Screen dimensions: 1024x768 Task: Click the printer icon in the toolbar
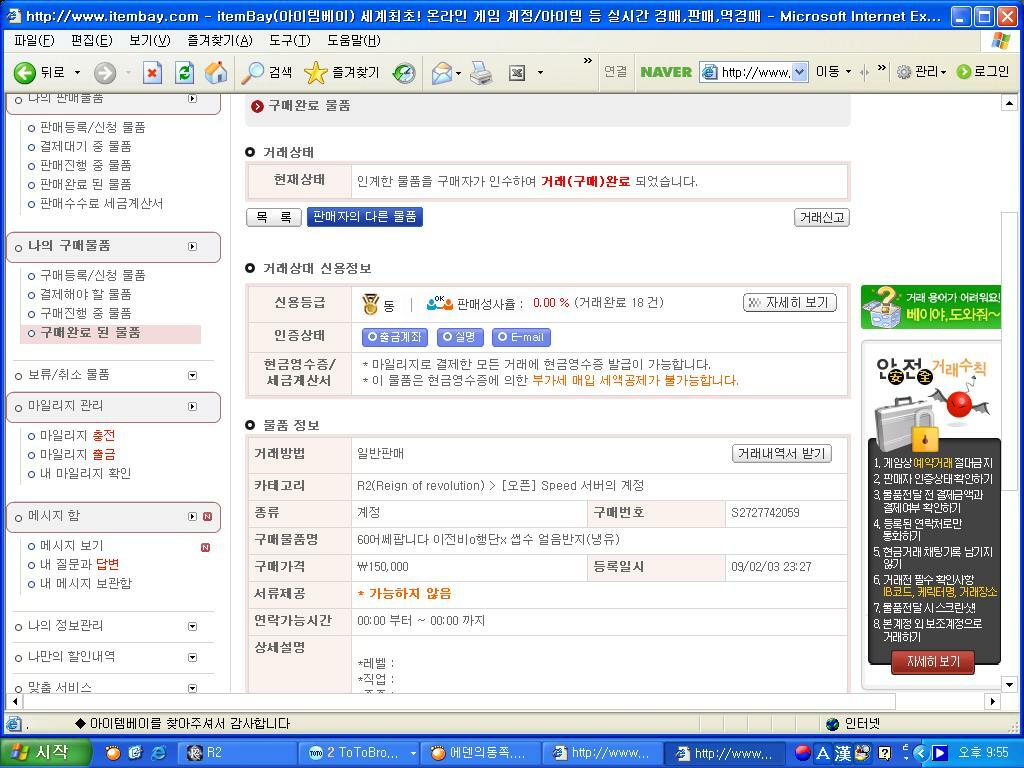480,72
